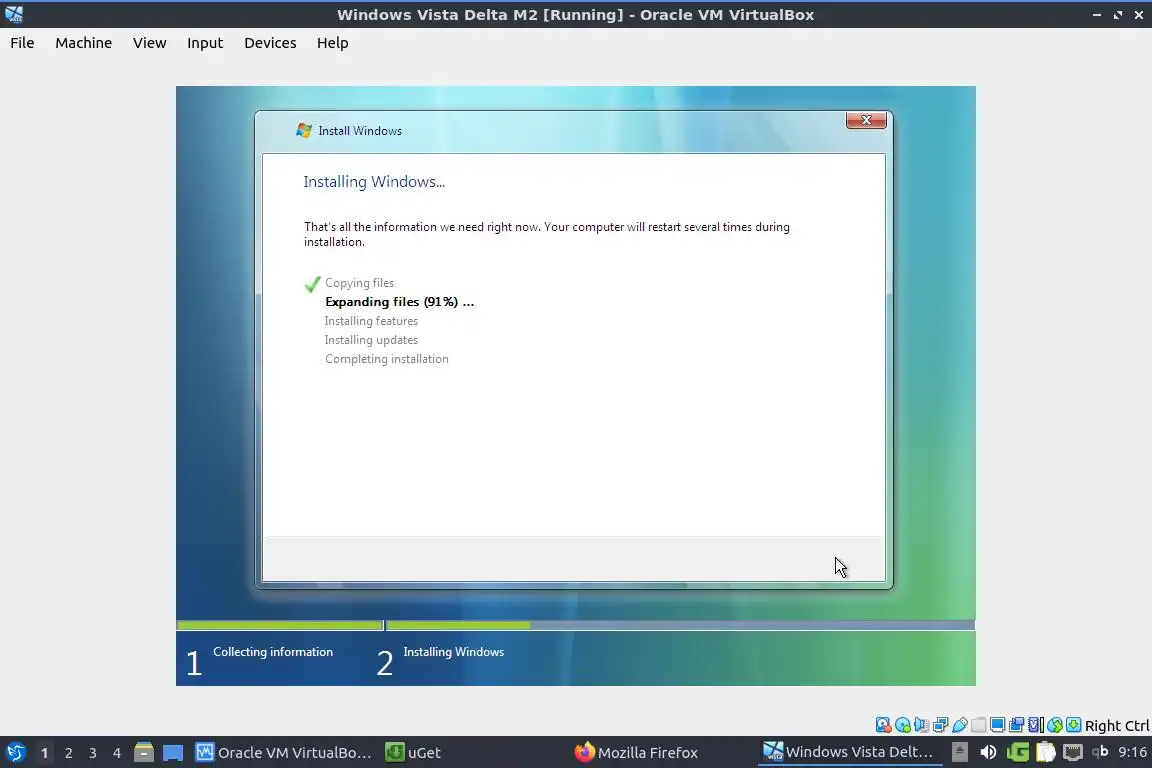Click the Installing updates step
Image resolution: width=1152 pixels, height=768 pixels.
pos(371,340)
